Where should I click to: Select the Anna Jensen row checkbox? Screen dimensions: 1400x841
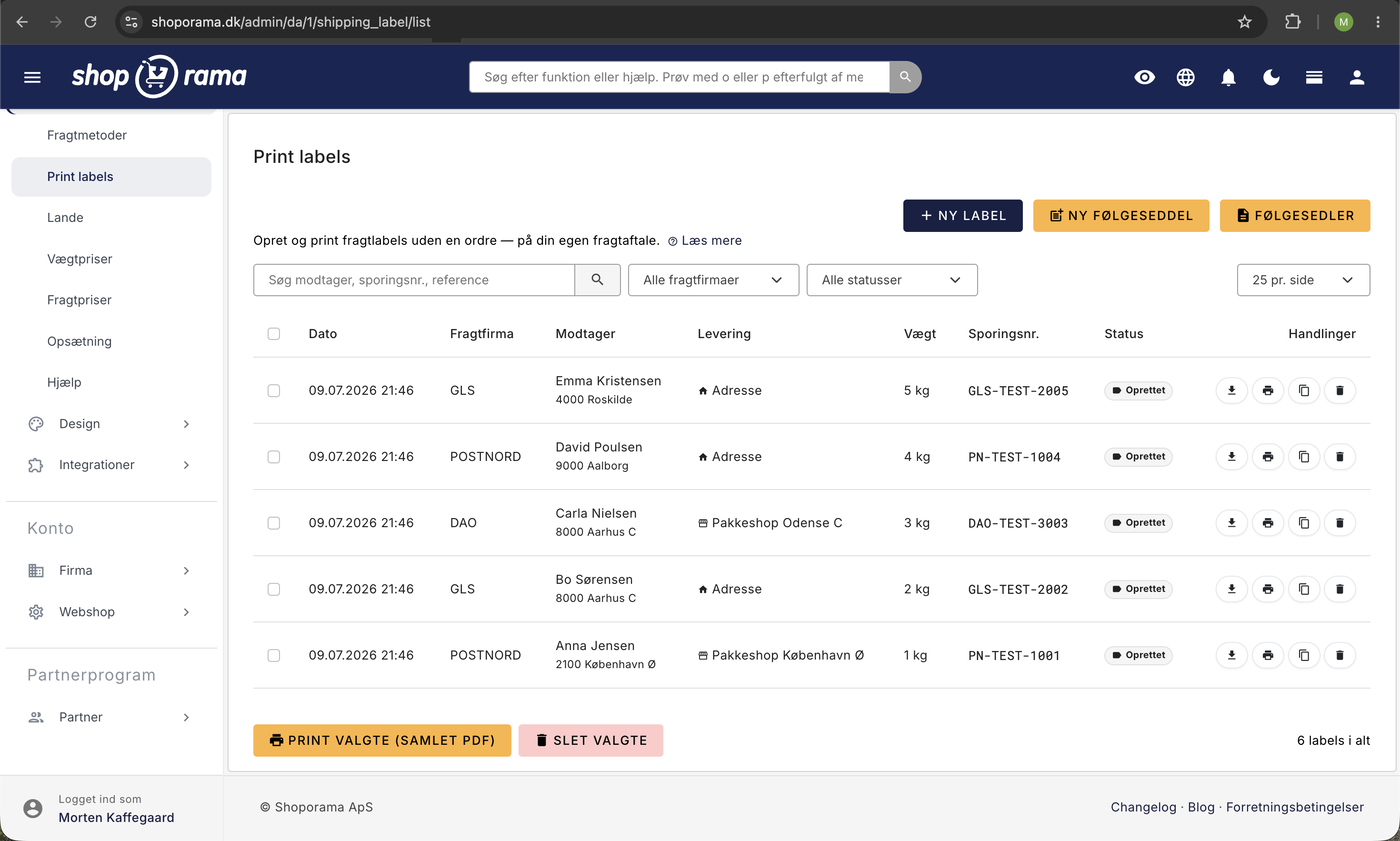[274, 655]
